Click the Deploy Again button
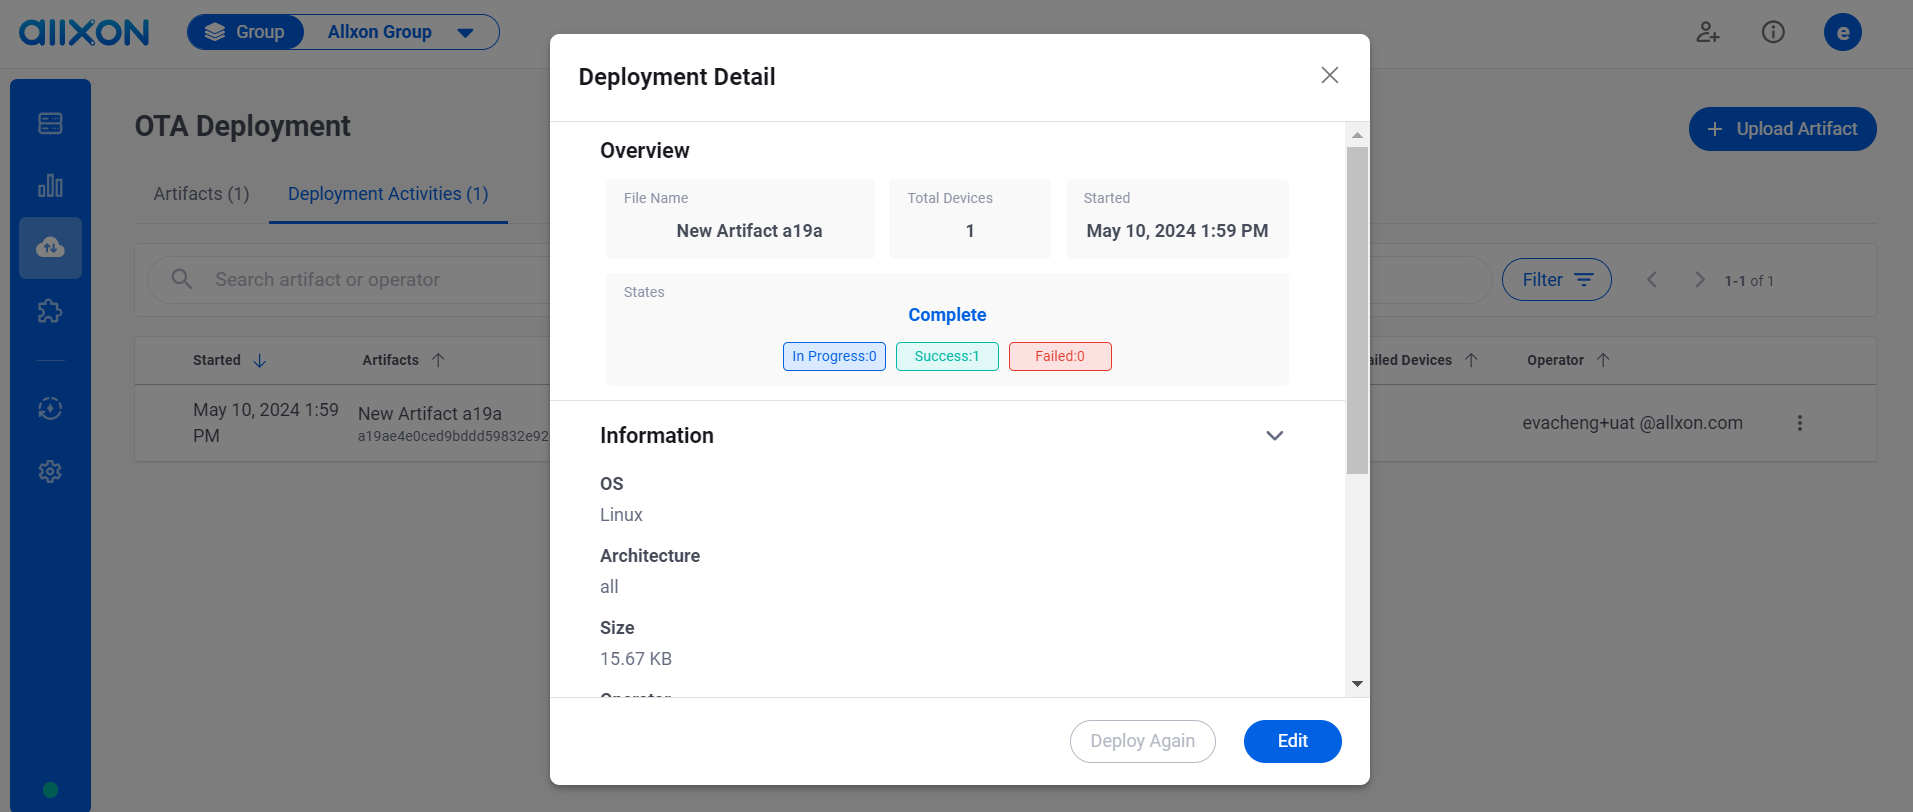The image size is (1913, 812). click(1143, 741)
